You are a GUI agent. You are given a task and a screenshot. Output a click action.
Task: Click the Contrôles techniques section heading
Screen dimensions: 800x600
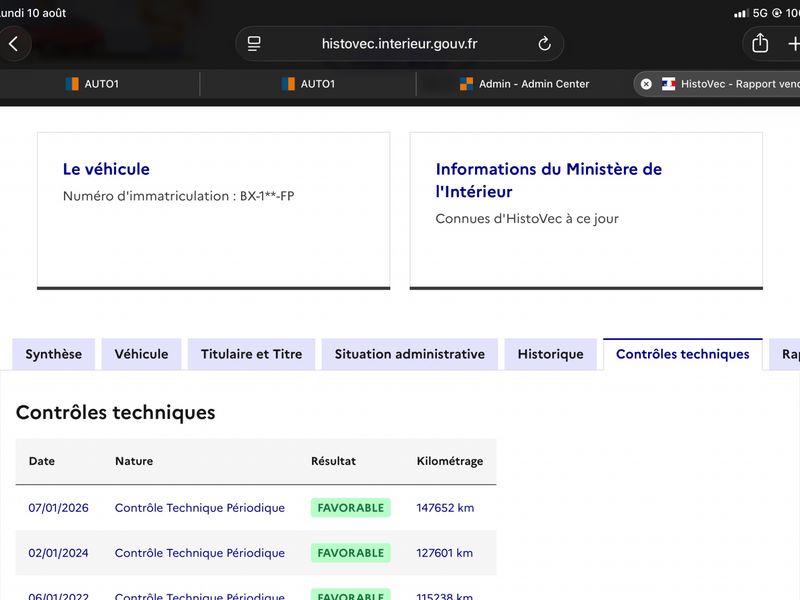pos(116,413)
